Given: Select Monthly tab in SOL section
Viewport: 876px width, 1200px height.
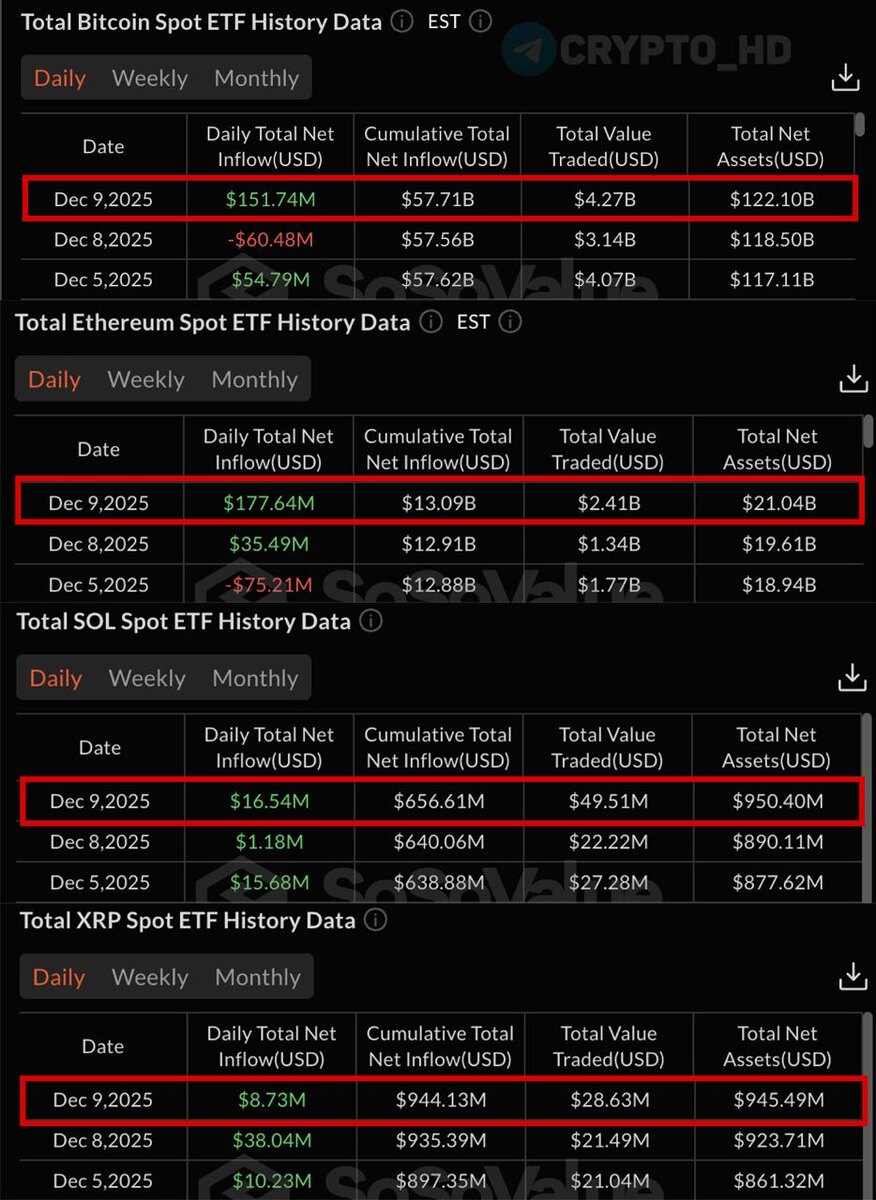Looking at the screenshot, I should point(255,678).
